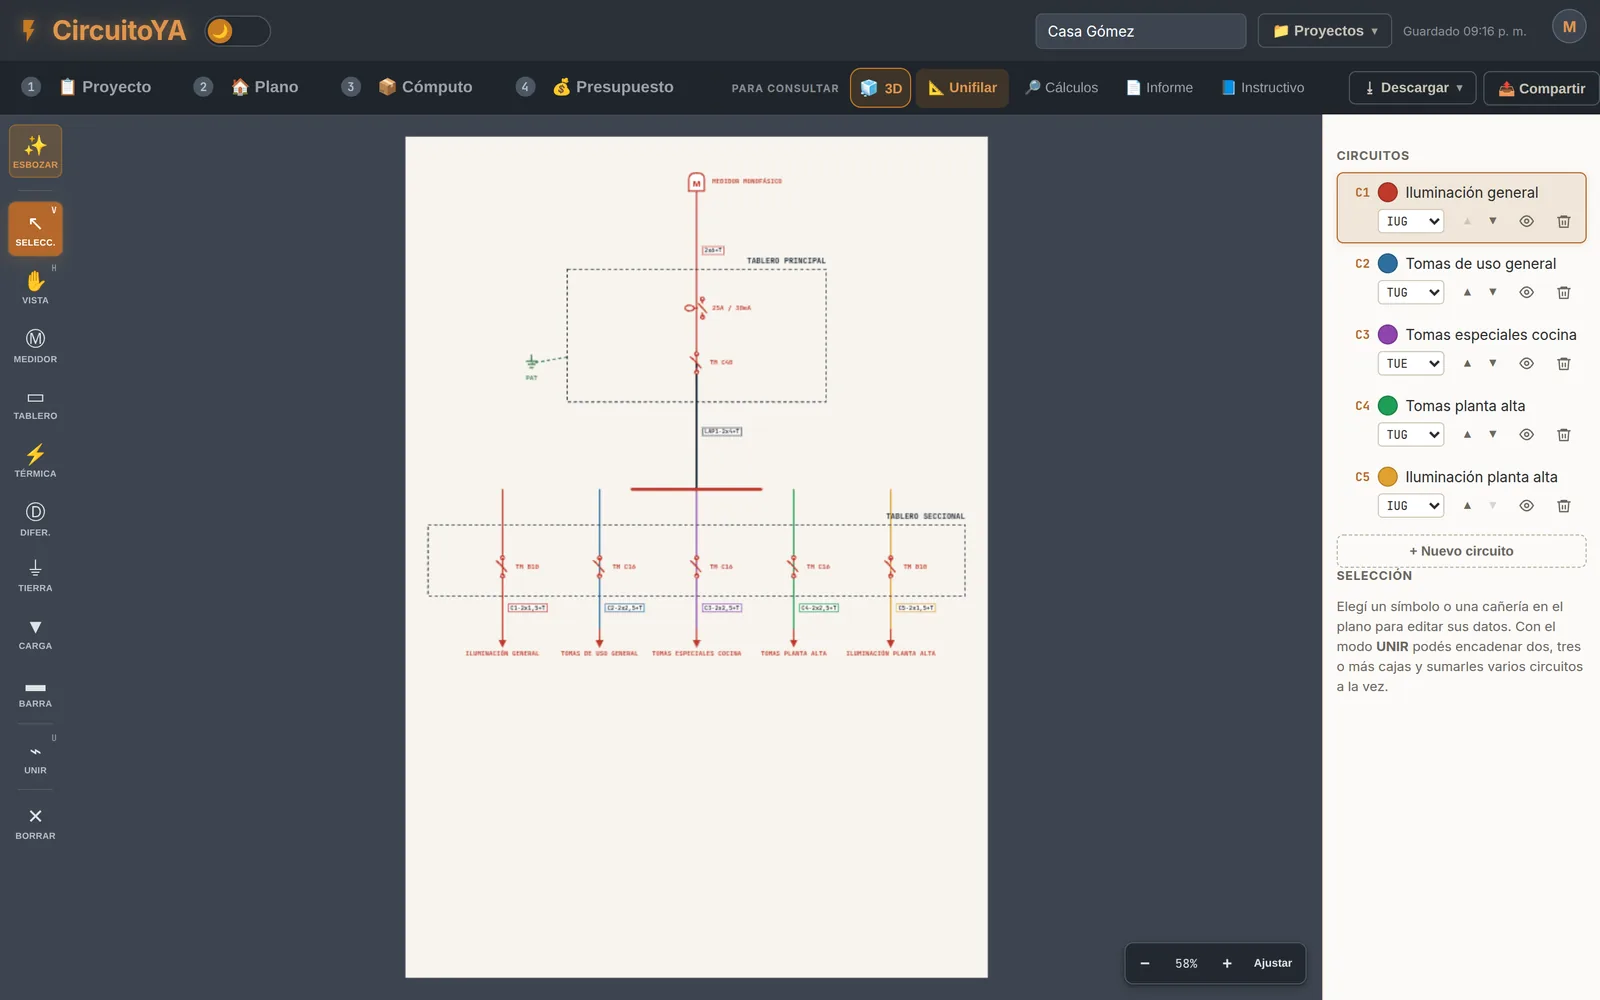Open the Instructivo guide

tap(1263, 88)
